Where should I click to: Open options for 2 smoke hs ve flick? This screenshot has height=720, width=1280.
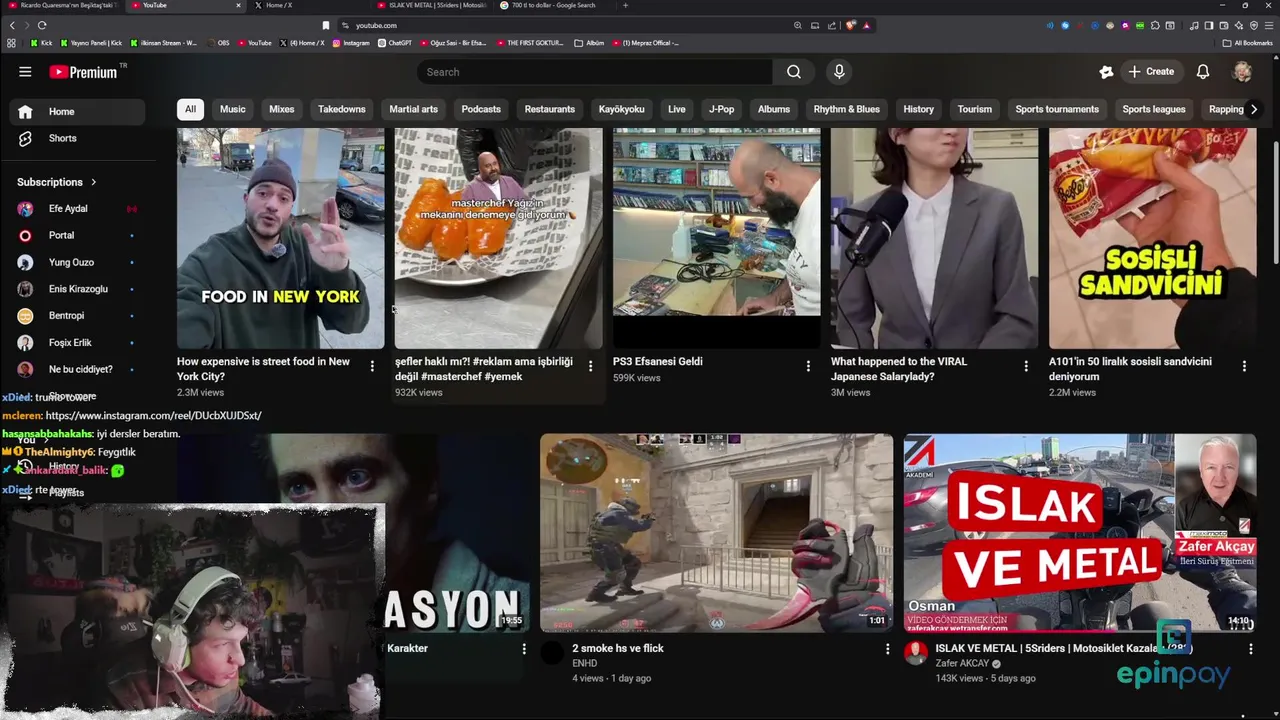(x=887, y=649)
